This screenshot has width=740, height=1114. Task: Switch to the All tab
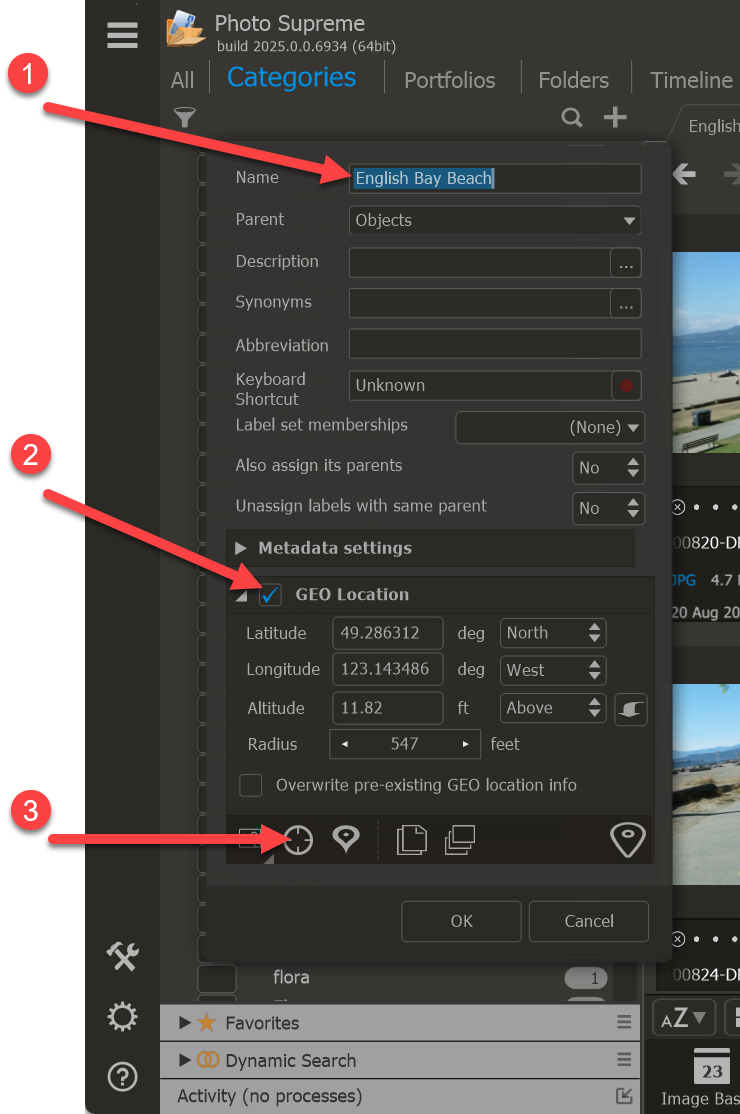(182, 80)
